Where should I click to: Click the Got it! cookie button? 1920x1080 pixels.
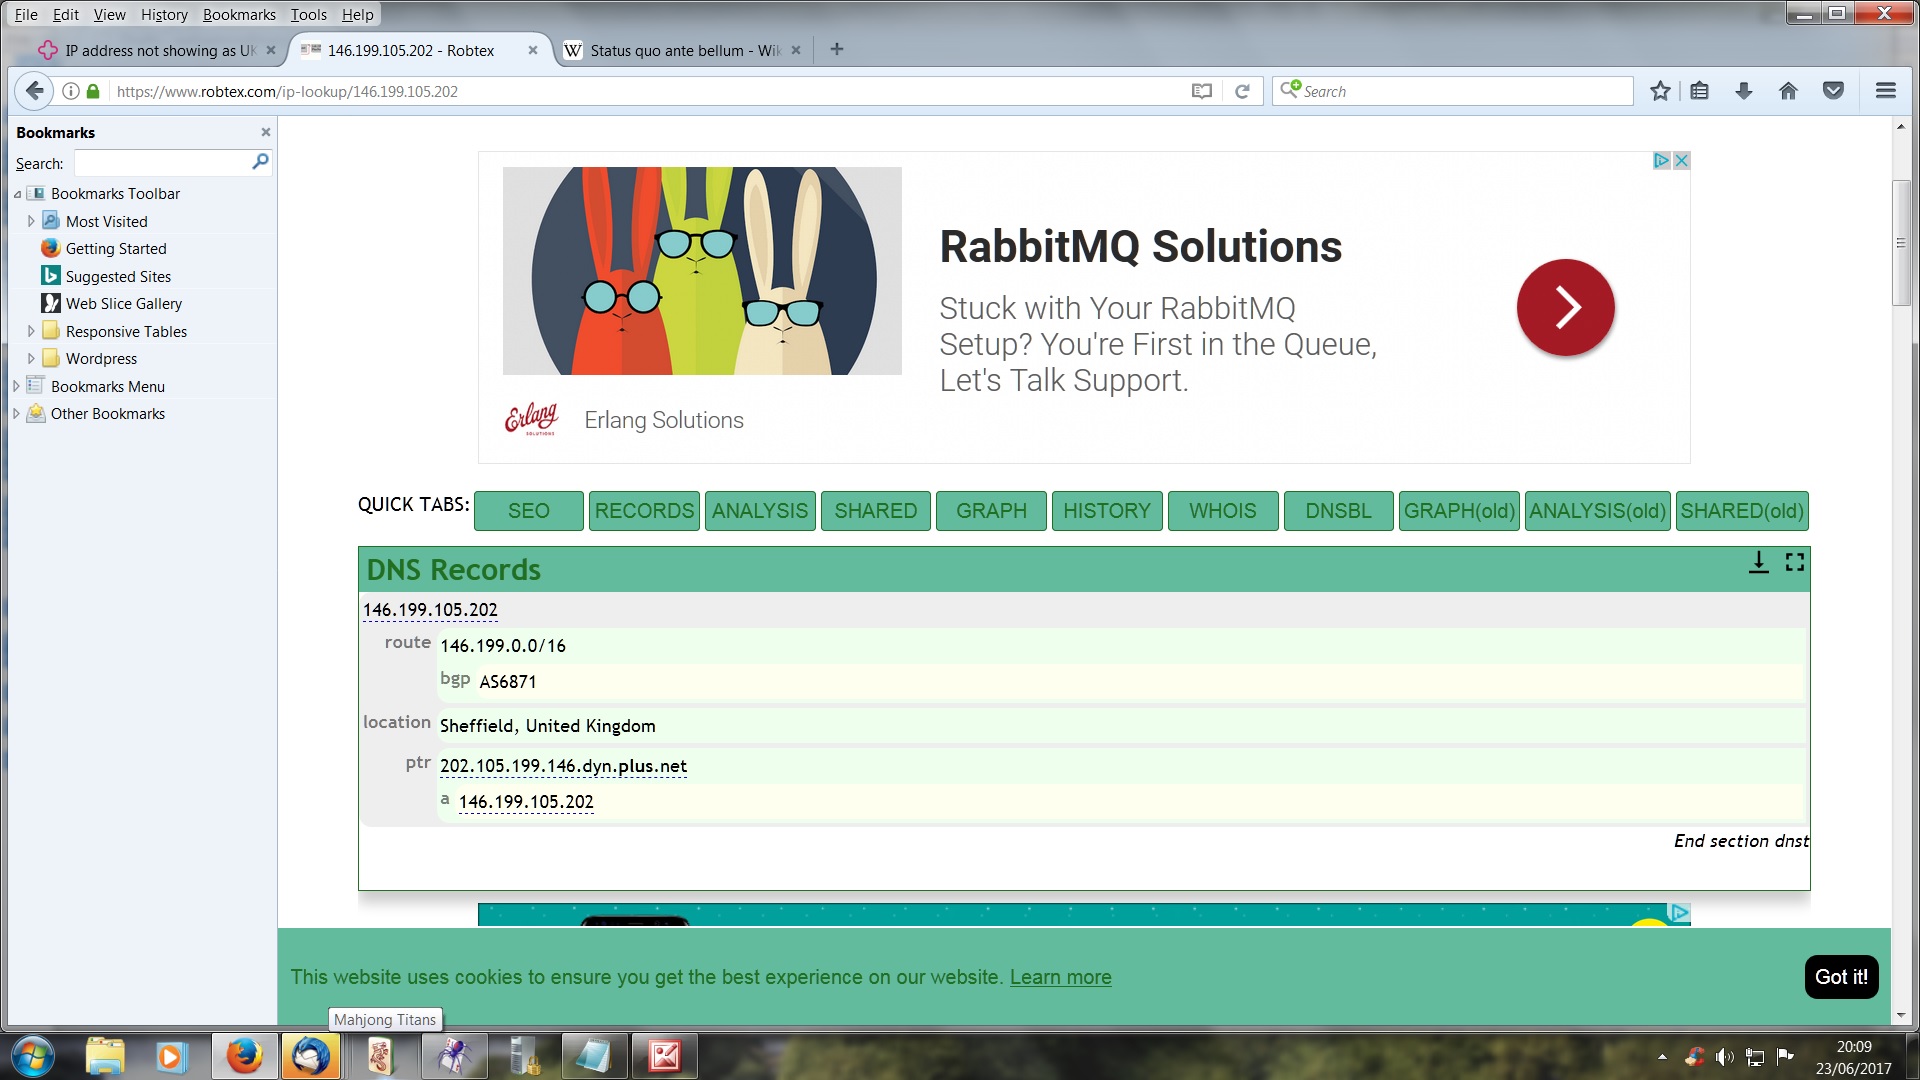pyautogui.click(x=1841, y=977)
